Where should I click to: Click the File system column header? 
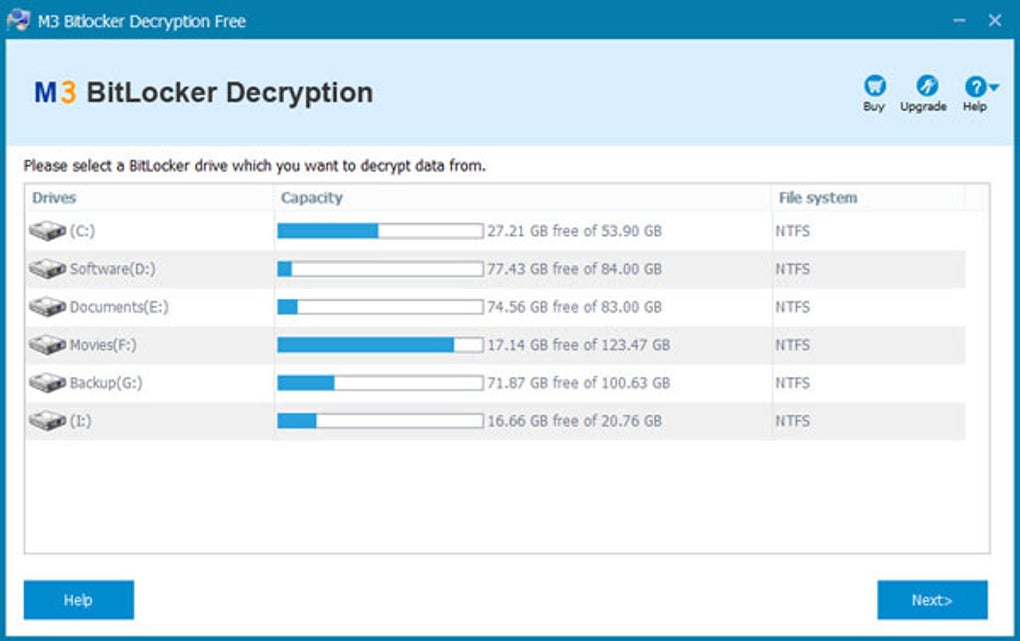pyautogui.click(x=818, y=198)
